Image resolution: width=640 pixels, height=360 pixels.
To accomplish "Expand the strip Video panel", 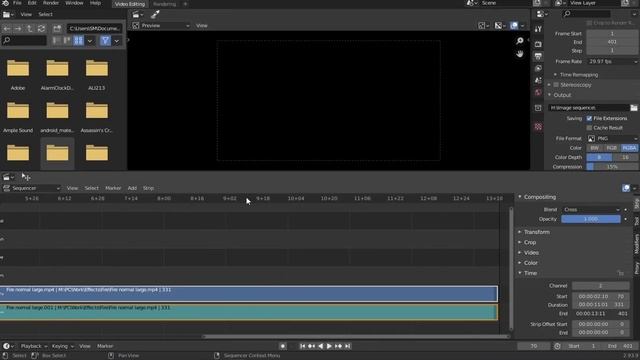I will coord(531,253).
